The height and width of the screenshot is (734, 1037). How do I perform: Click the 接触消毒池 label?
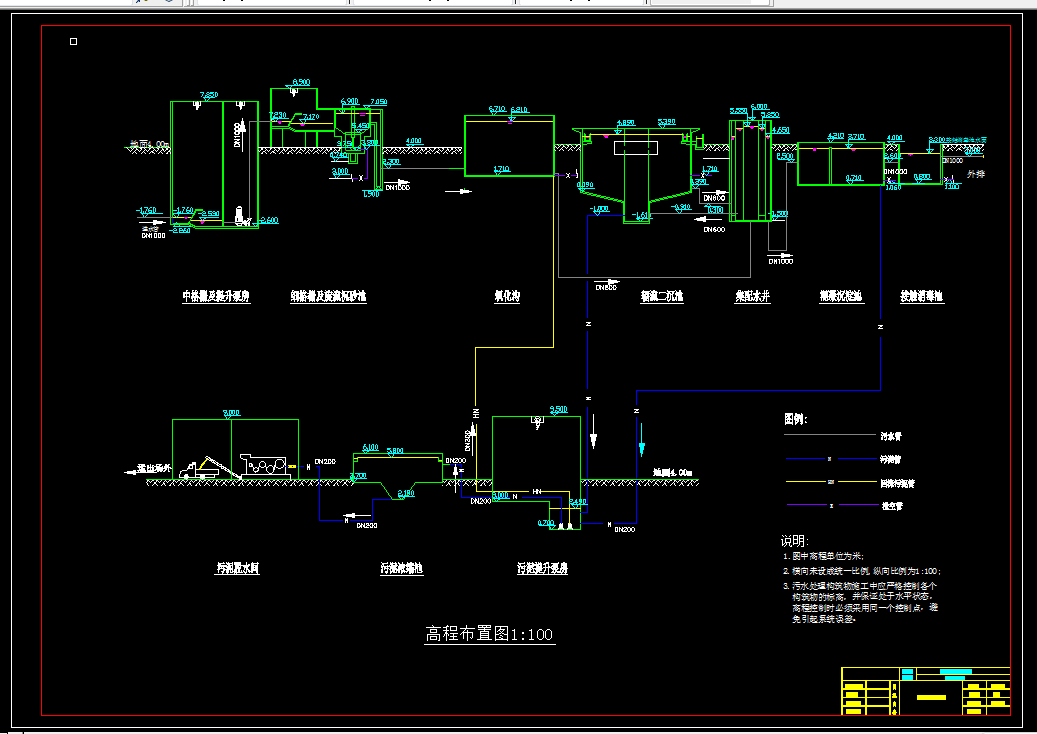(921, 296)
